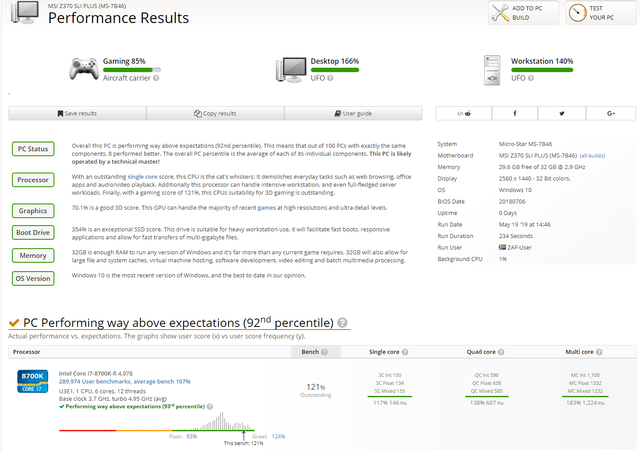Screen dimensions: 640x453
Task: Jump to OS Version section
Action: point(33,279)
